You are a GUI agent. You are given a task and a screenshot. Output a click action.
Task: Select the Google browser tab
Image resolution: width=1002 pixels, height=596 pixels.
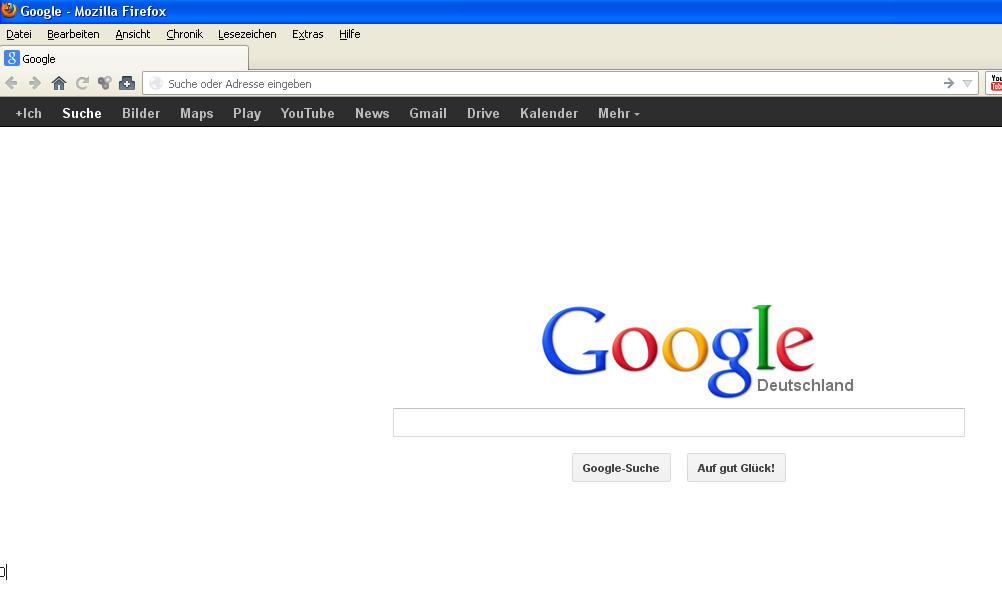coord(124,58)
